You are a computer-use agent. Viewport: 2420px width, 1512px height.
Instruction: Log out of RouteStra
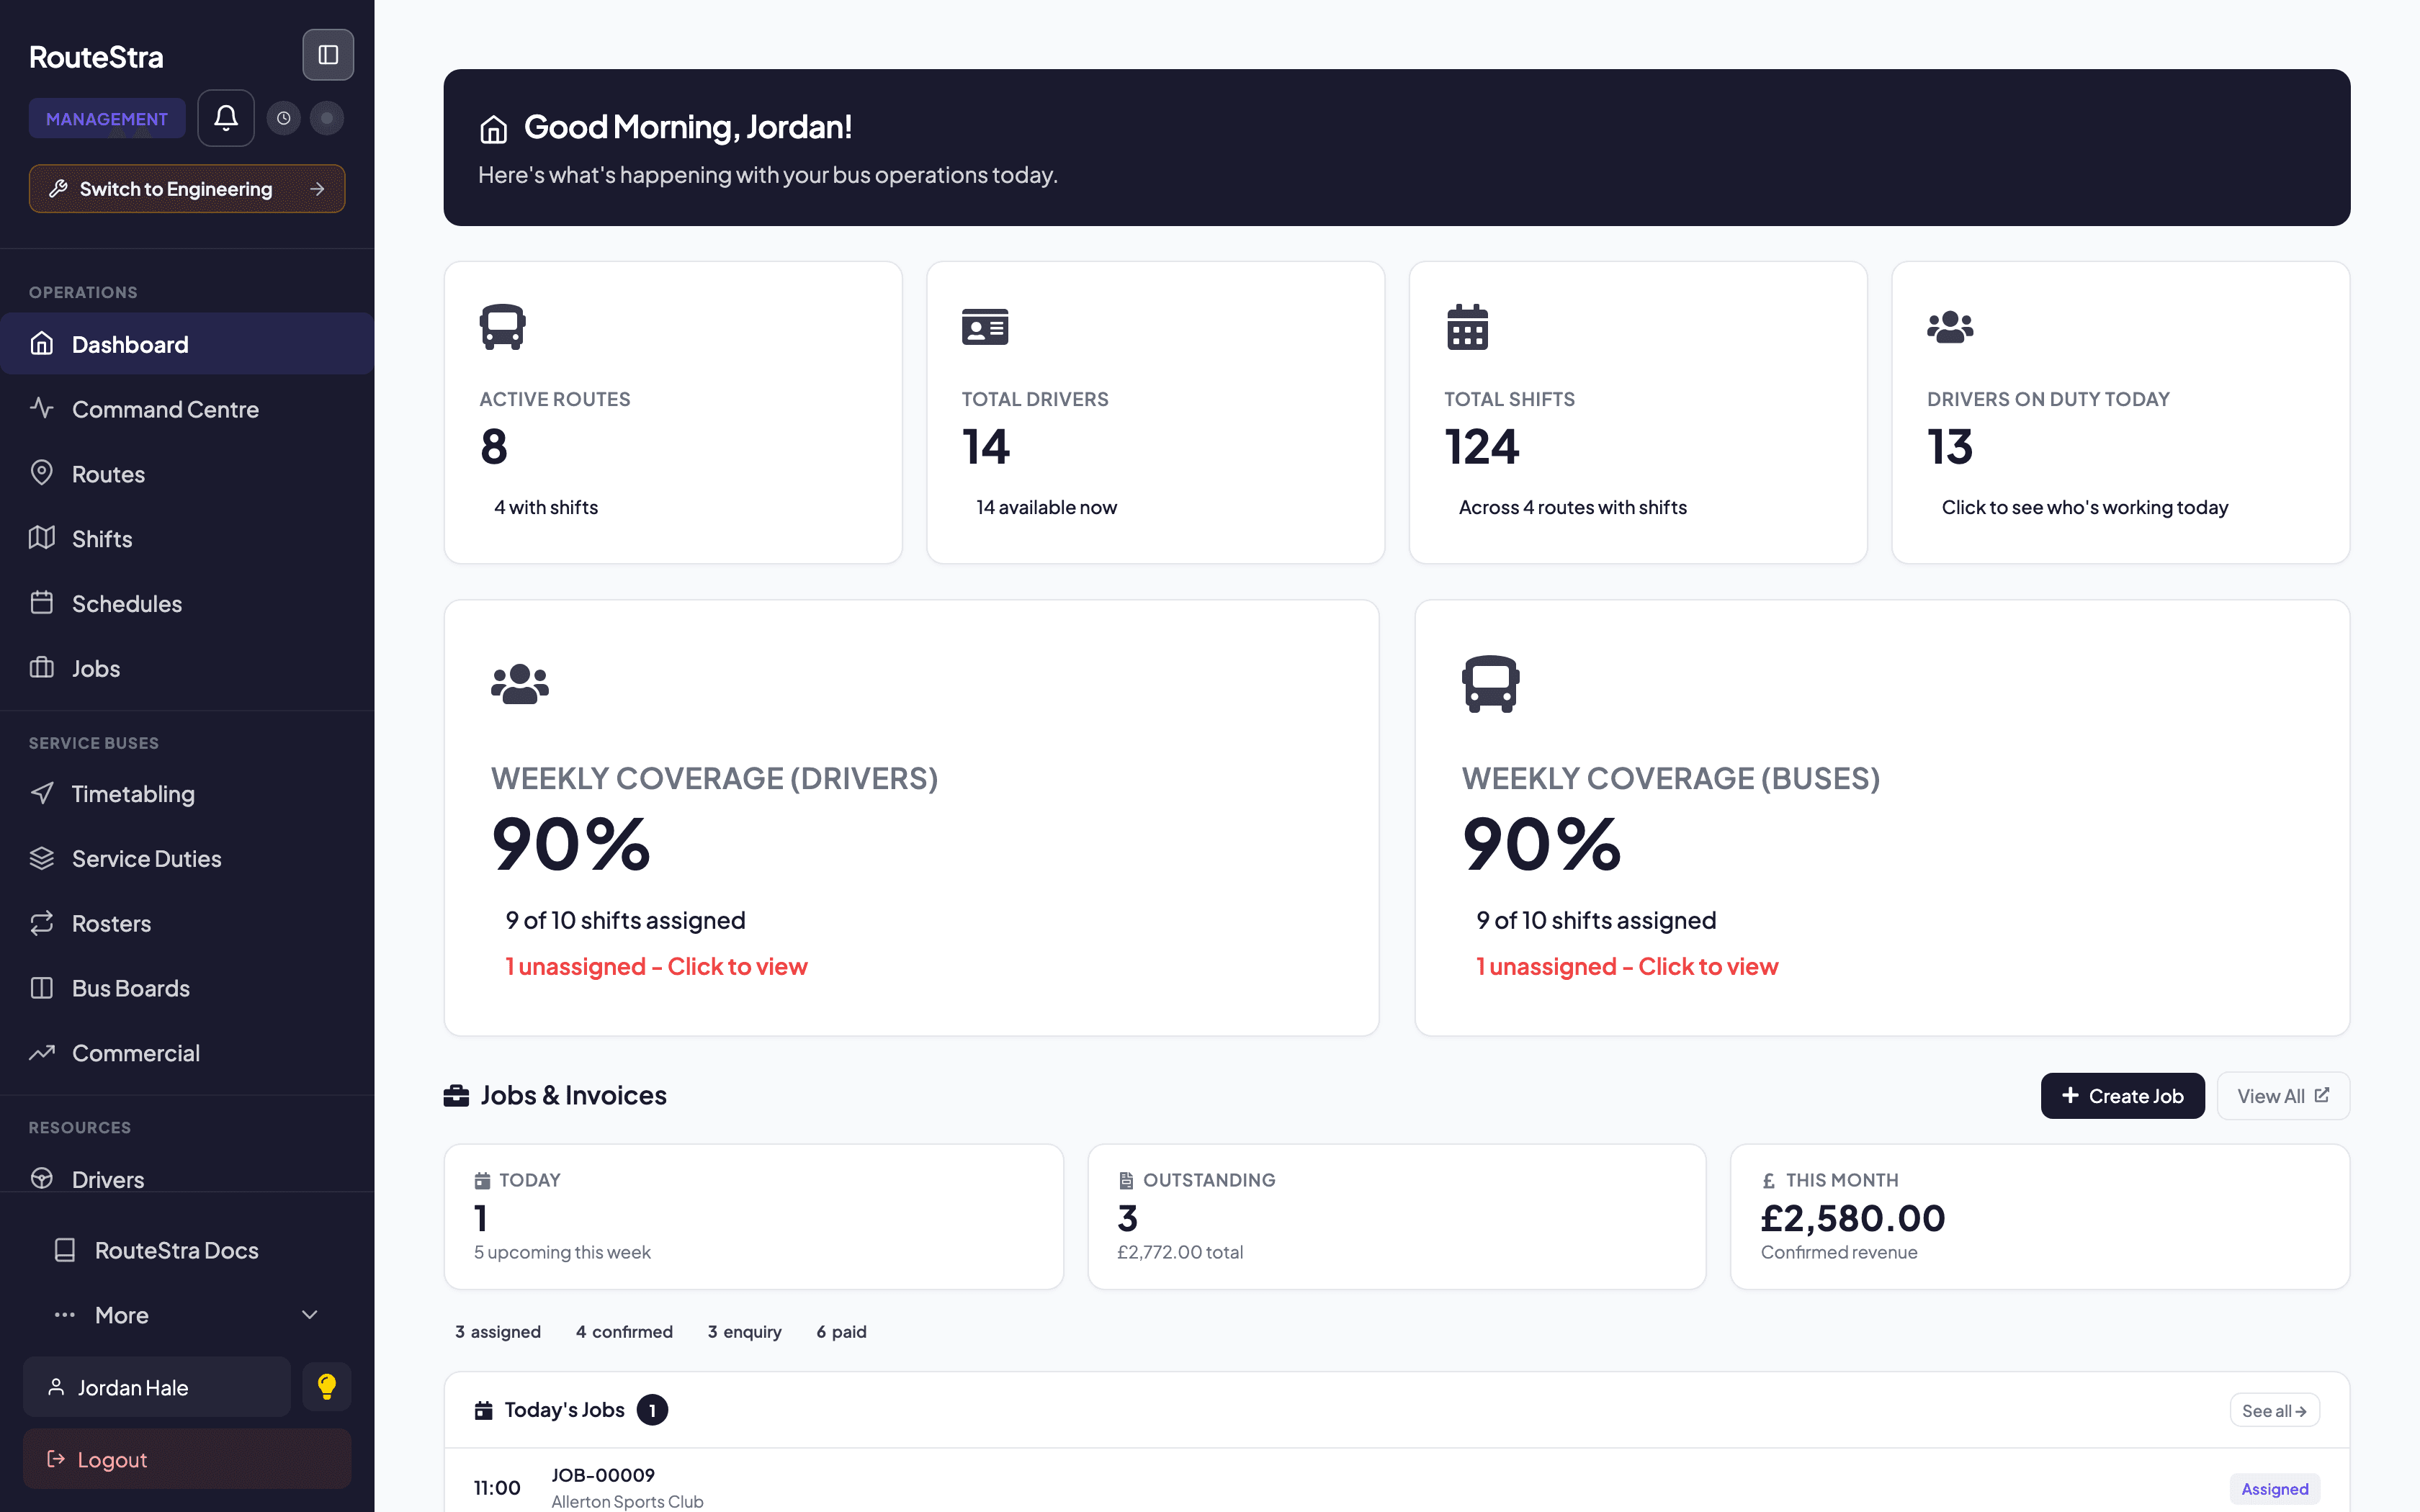[187, 1459]
